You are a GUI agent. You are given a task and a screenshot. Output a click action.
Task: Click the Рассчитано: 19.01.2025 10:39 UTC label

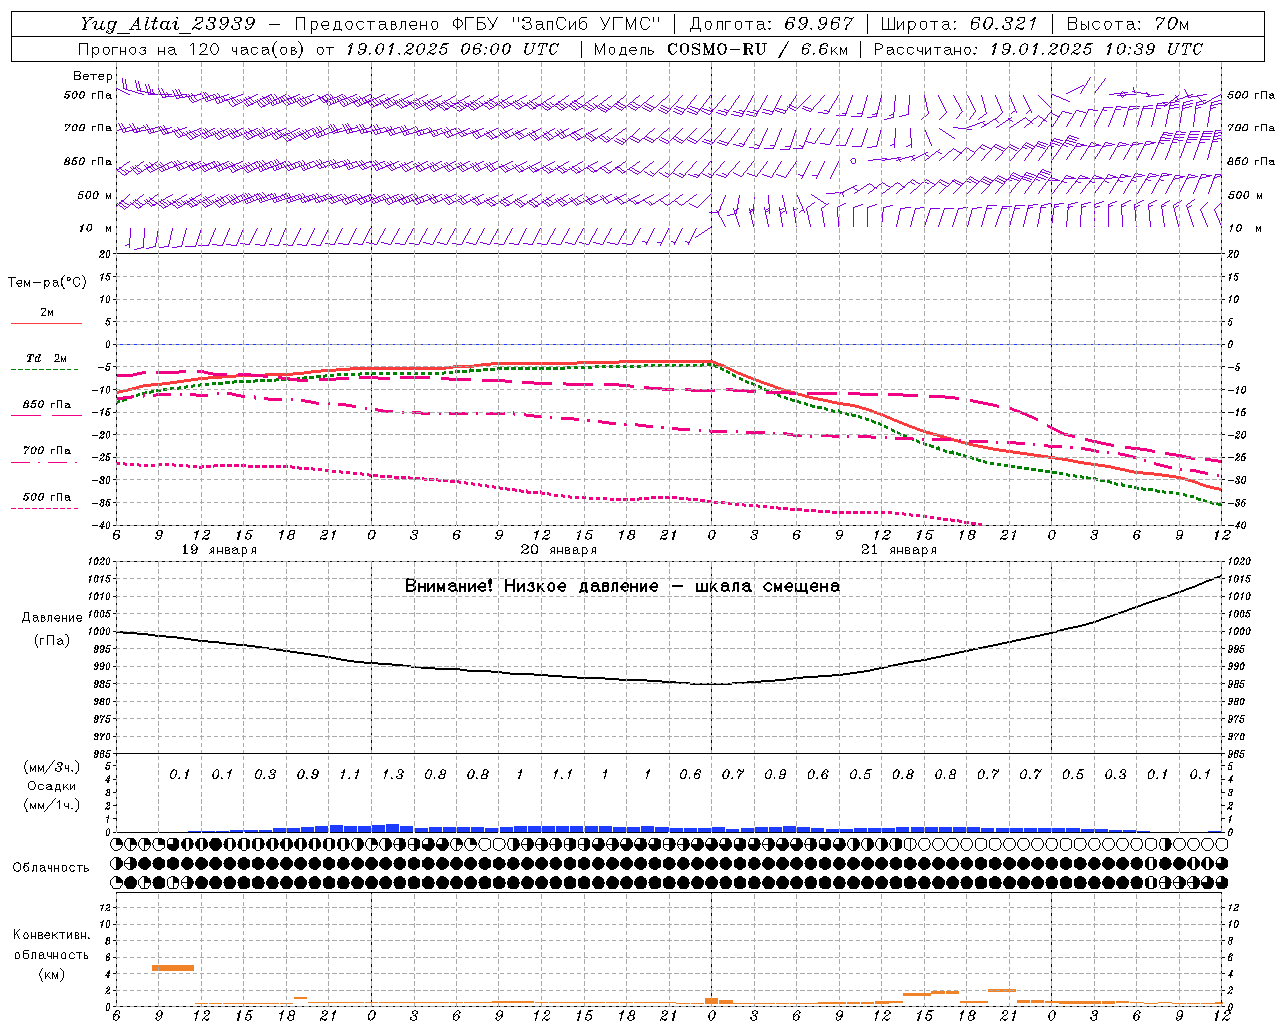coord(1038,49)
